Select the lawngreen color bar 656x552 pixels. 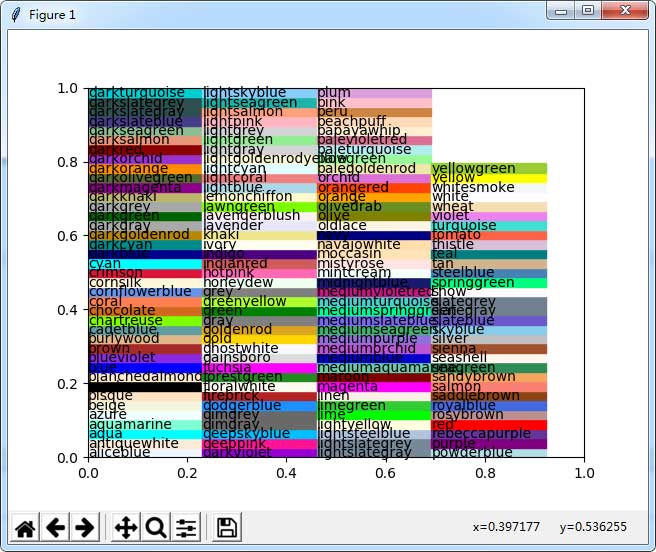pyautogui.click(x=260, y=207)
